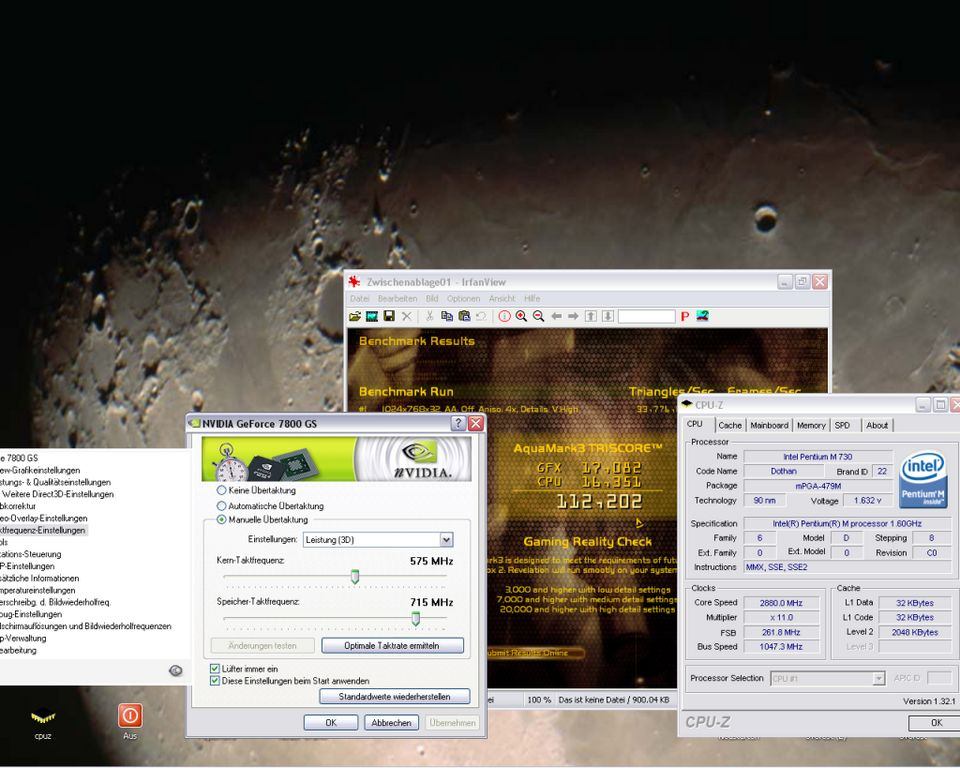Click the Zoom in magnifier icon
The width and height of the screenshot is (960, 768).
click(521, 317)
